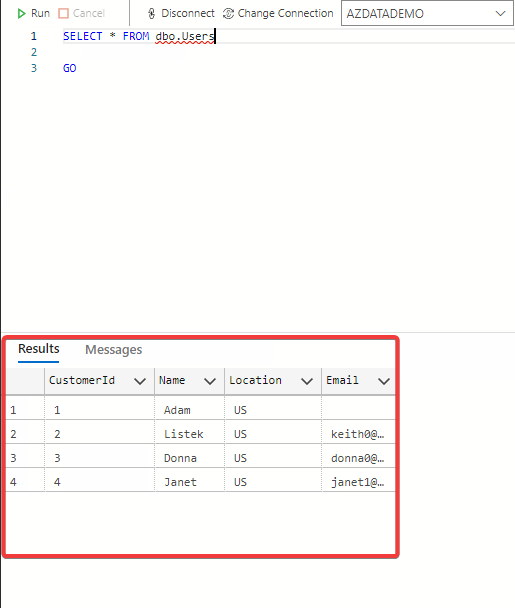This screenshot has height=608, width=515.
Task: Switch to the Messages tab
Action: coord(114,350)
